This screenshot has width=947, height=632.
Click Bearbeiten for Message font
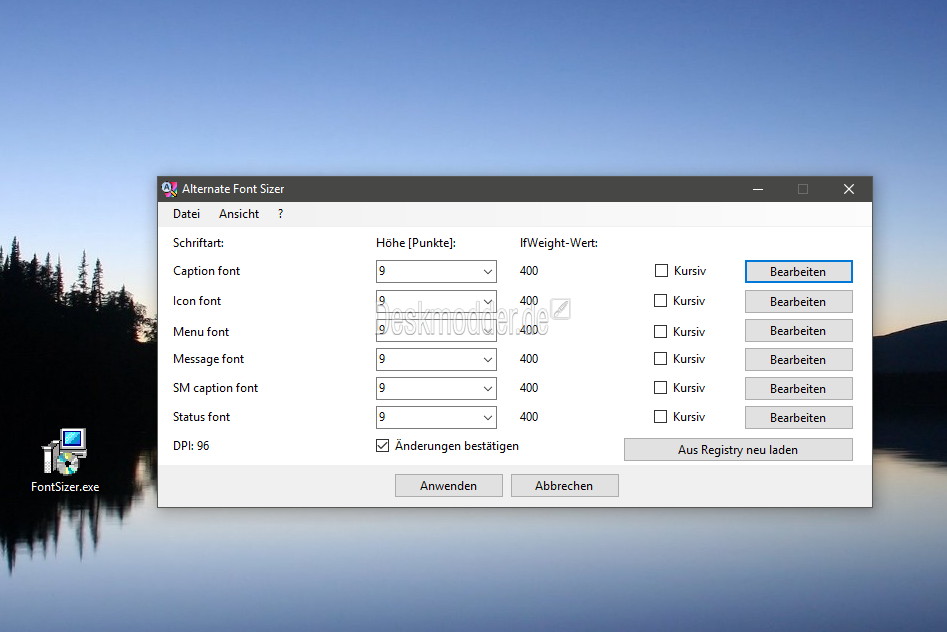pos(798,360)
